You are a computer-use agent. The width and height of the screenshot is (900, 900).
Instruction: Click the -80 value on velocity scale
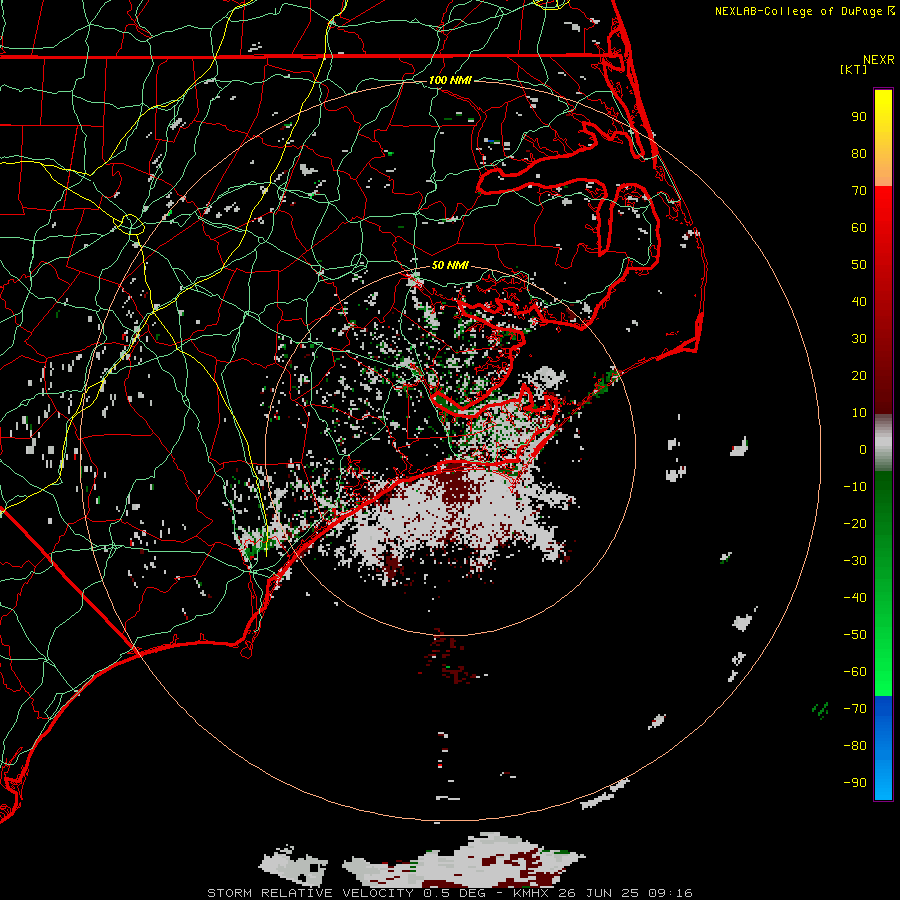[x=855, y=746]
